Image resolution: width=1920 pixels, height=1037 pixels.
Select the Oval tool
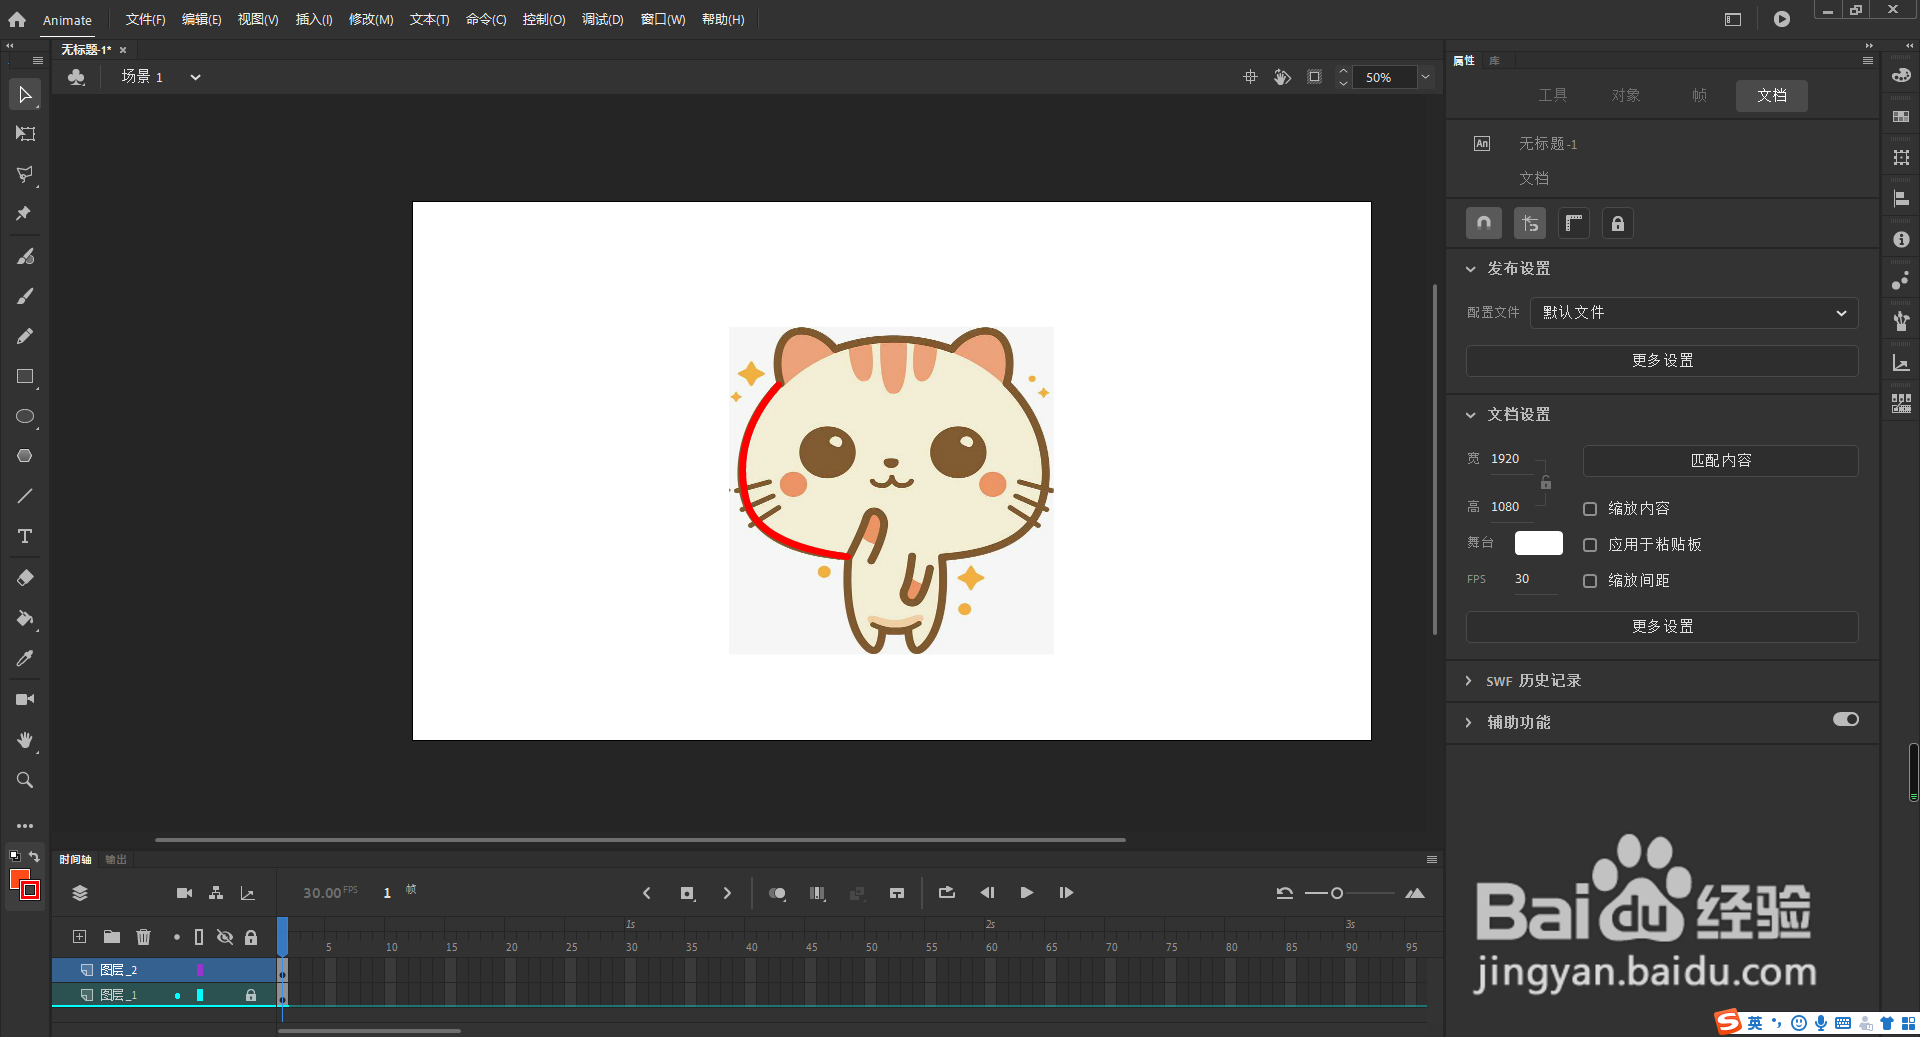coord(25,416)
